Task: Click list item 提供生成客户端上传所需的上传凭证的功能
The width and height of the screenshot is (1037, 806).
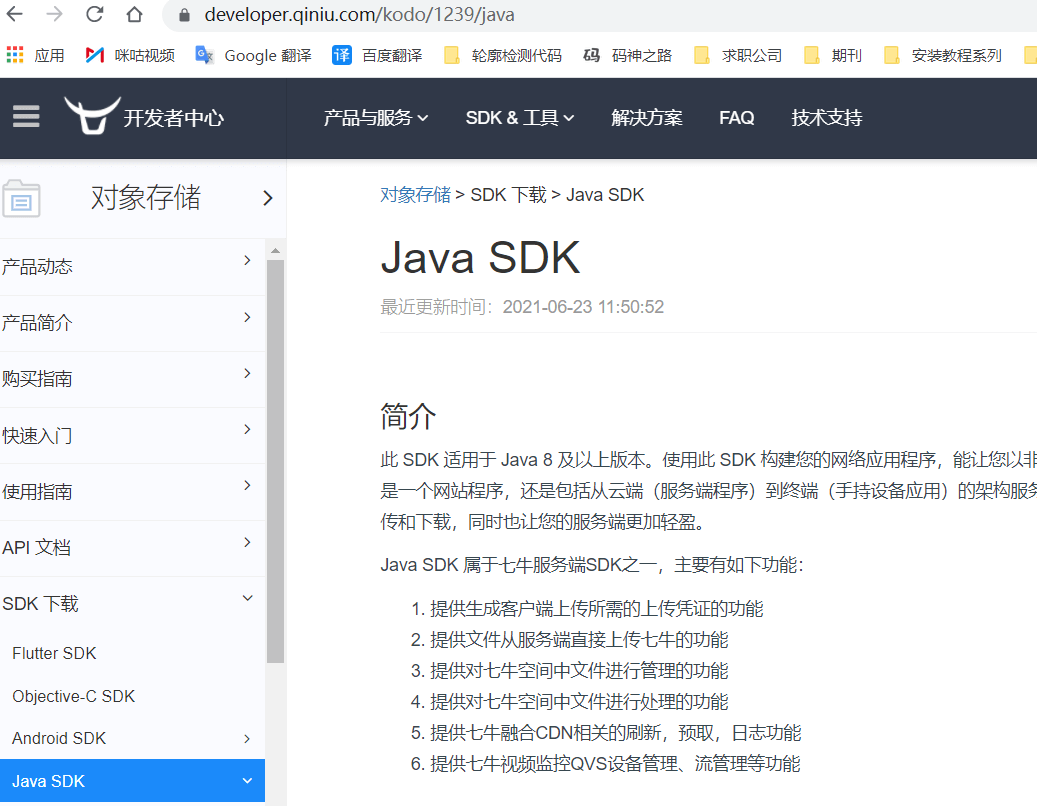Action: (597, 608)
